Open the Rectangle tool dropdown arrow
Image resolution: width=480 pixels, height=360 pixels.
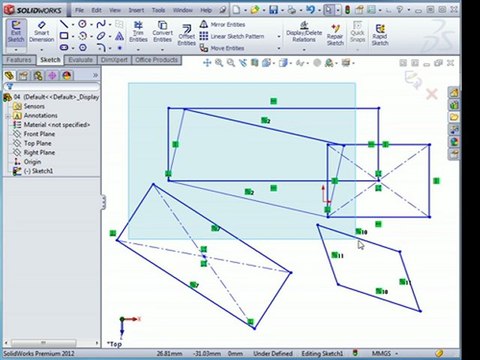click(73, 36)
